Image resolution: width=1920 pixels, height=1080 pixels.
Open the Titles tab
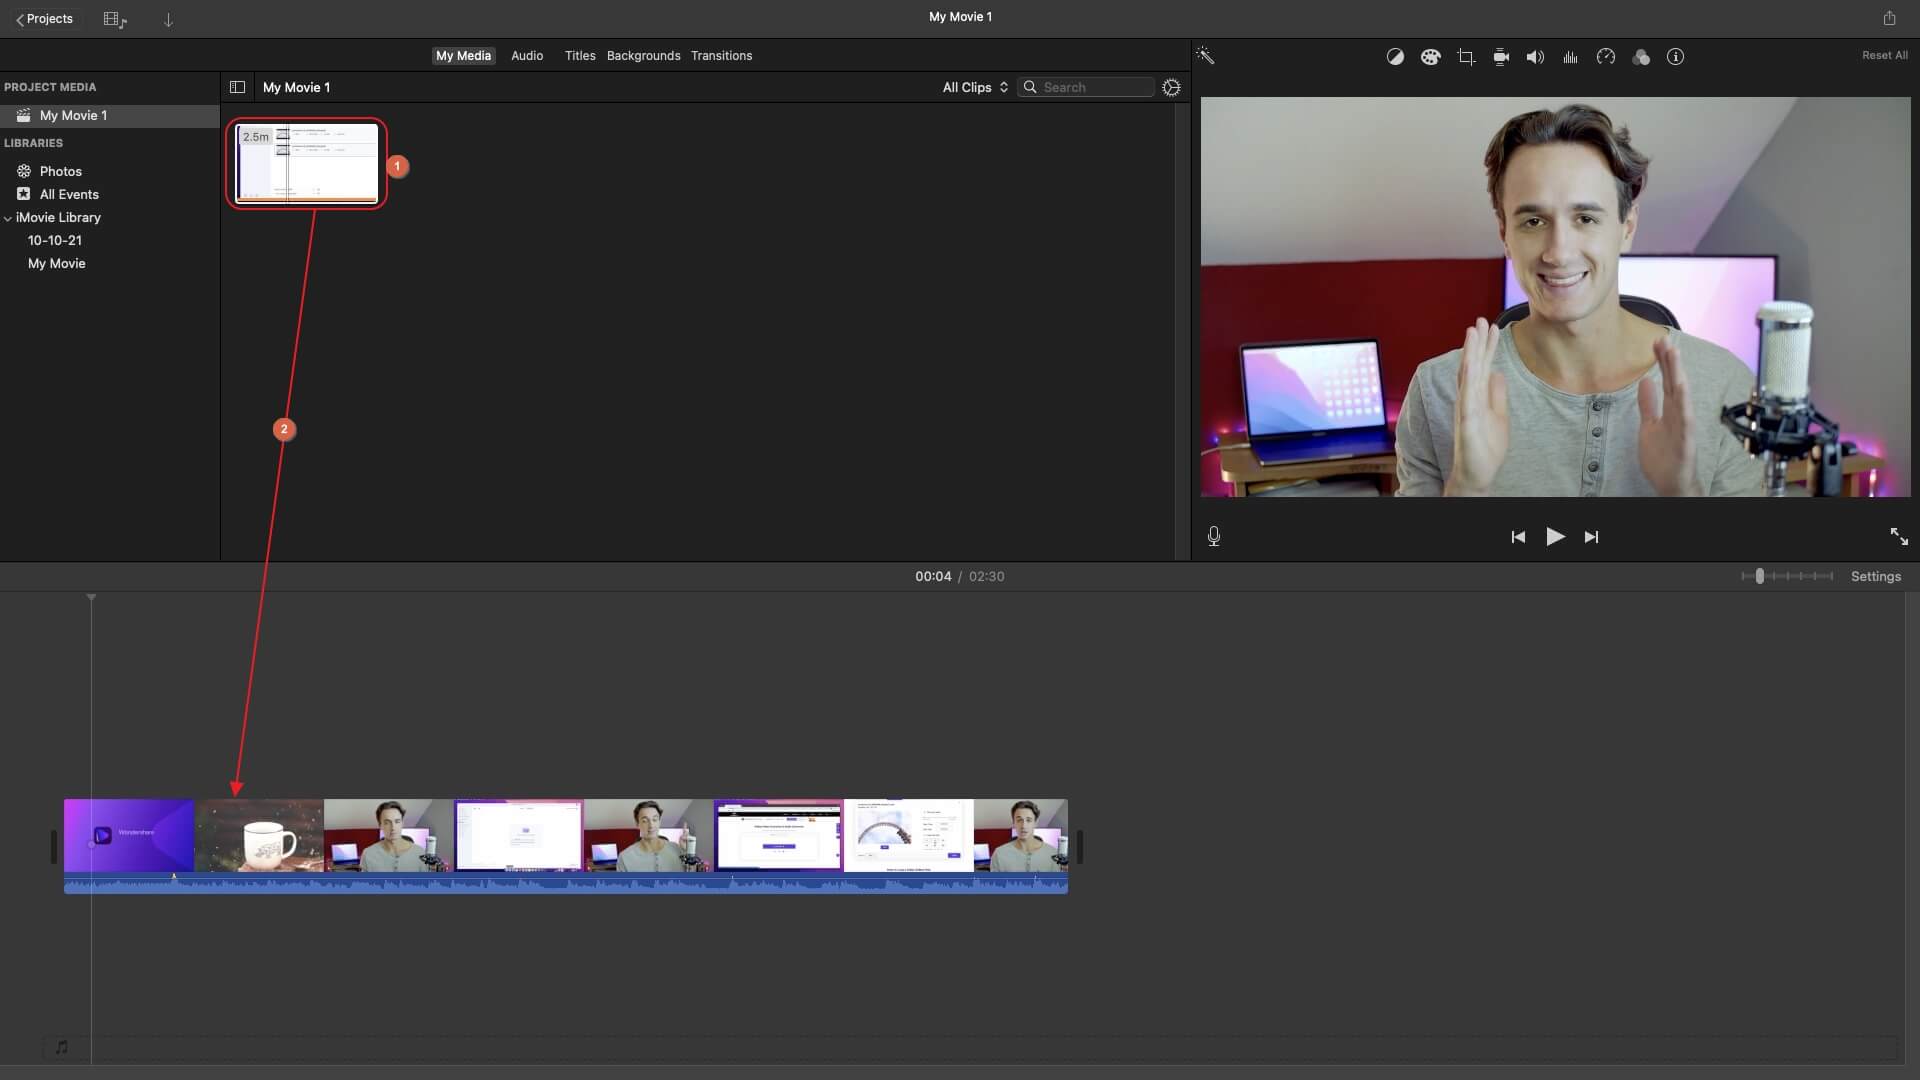[x=580, y=56]
